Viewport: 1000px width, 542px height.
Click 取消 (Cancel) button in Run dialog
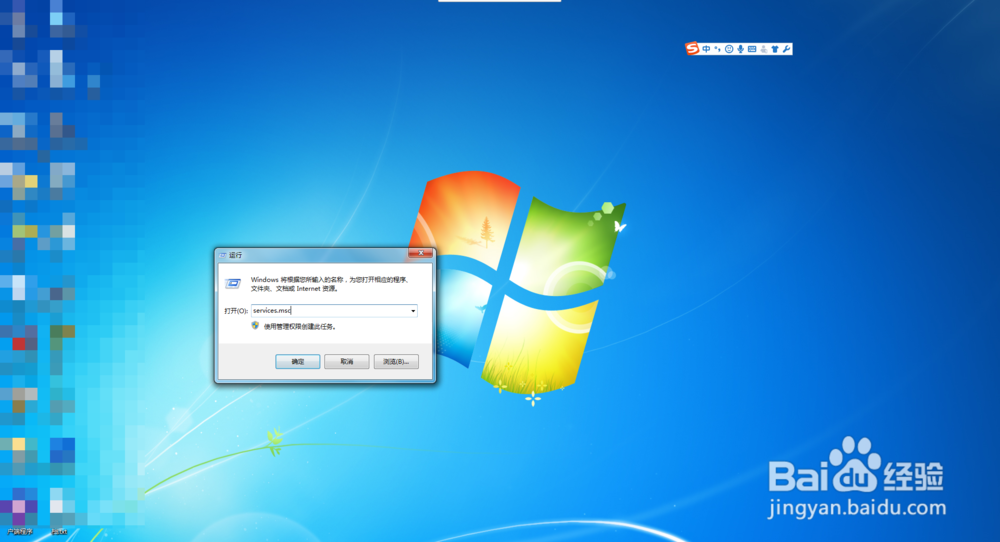point(347,362)
